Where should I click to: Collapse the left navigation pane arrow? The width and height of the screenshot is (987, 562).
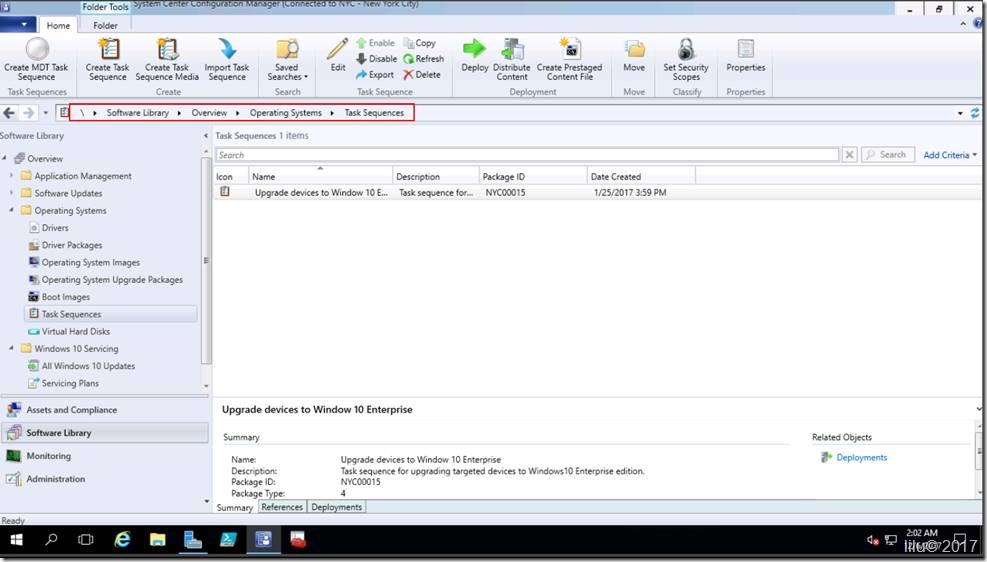coord(206,136)
